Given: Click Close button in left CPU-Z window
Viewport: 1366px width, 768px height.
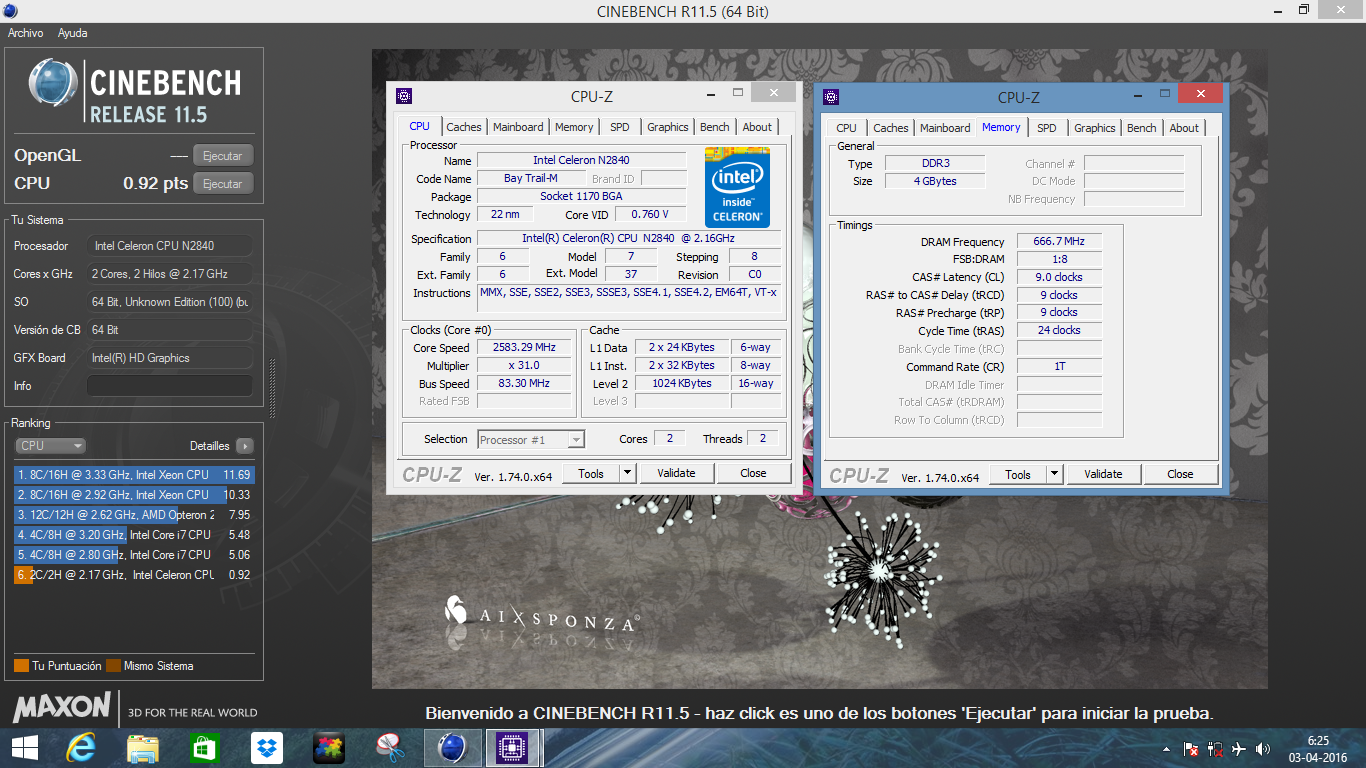Looking at the screenshot, I should coord(753,473).
